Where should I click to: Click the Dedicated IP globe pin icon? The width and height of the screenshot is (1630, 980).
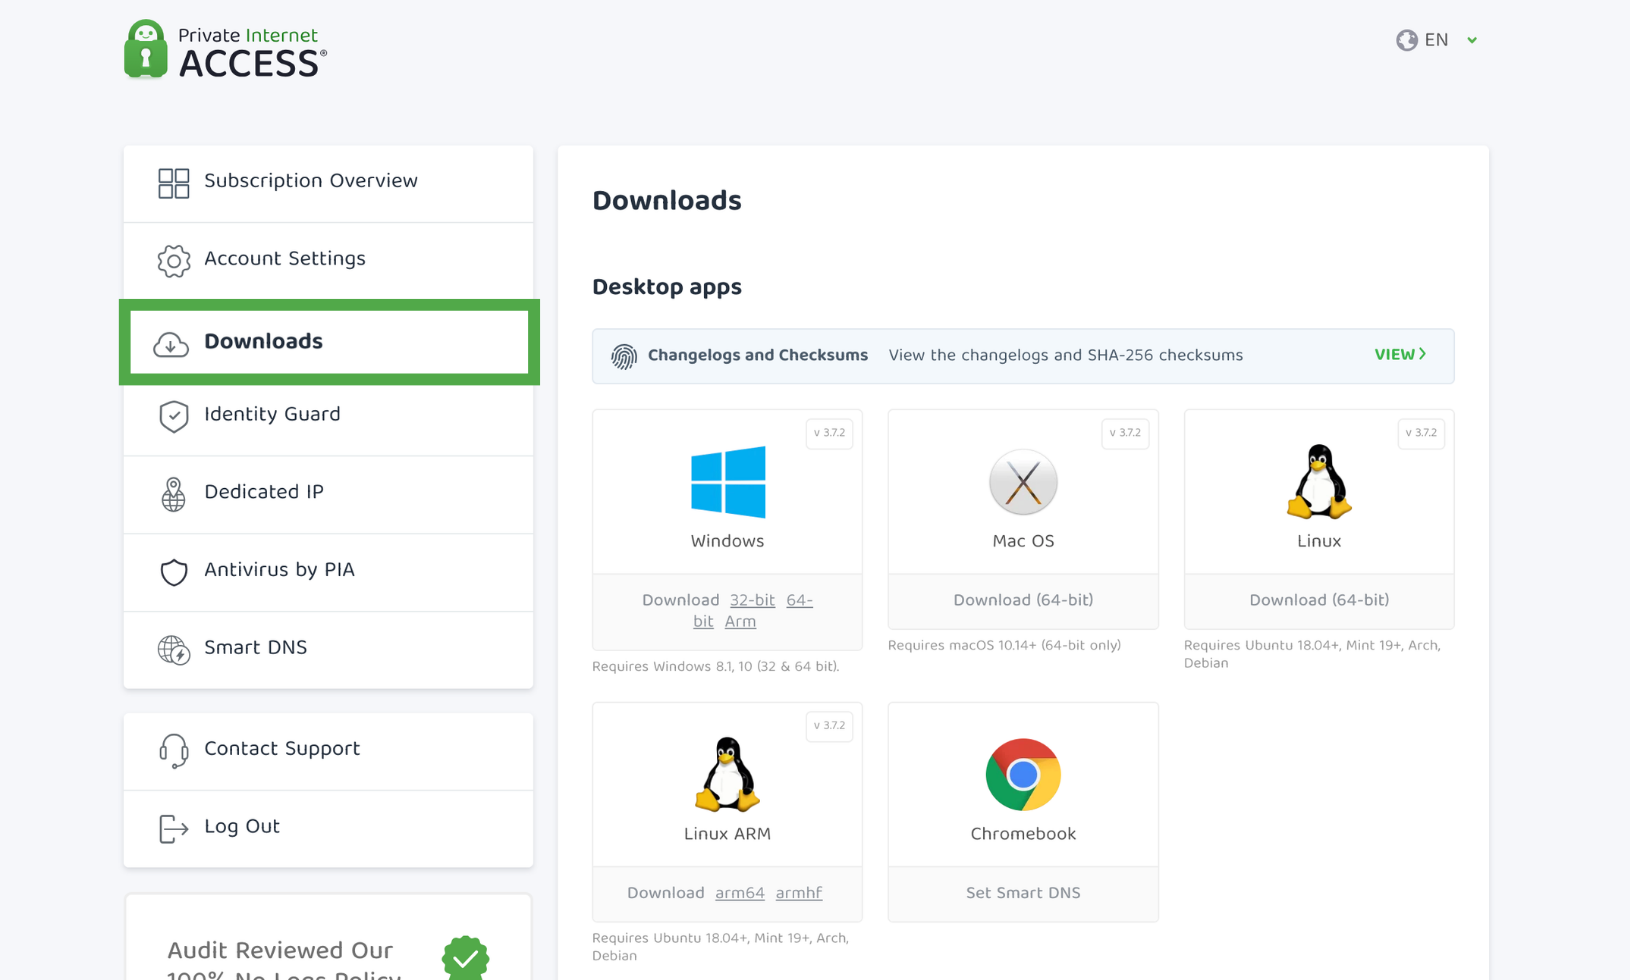coord(173,494)
